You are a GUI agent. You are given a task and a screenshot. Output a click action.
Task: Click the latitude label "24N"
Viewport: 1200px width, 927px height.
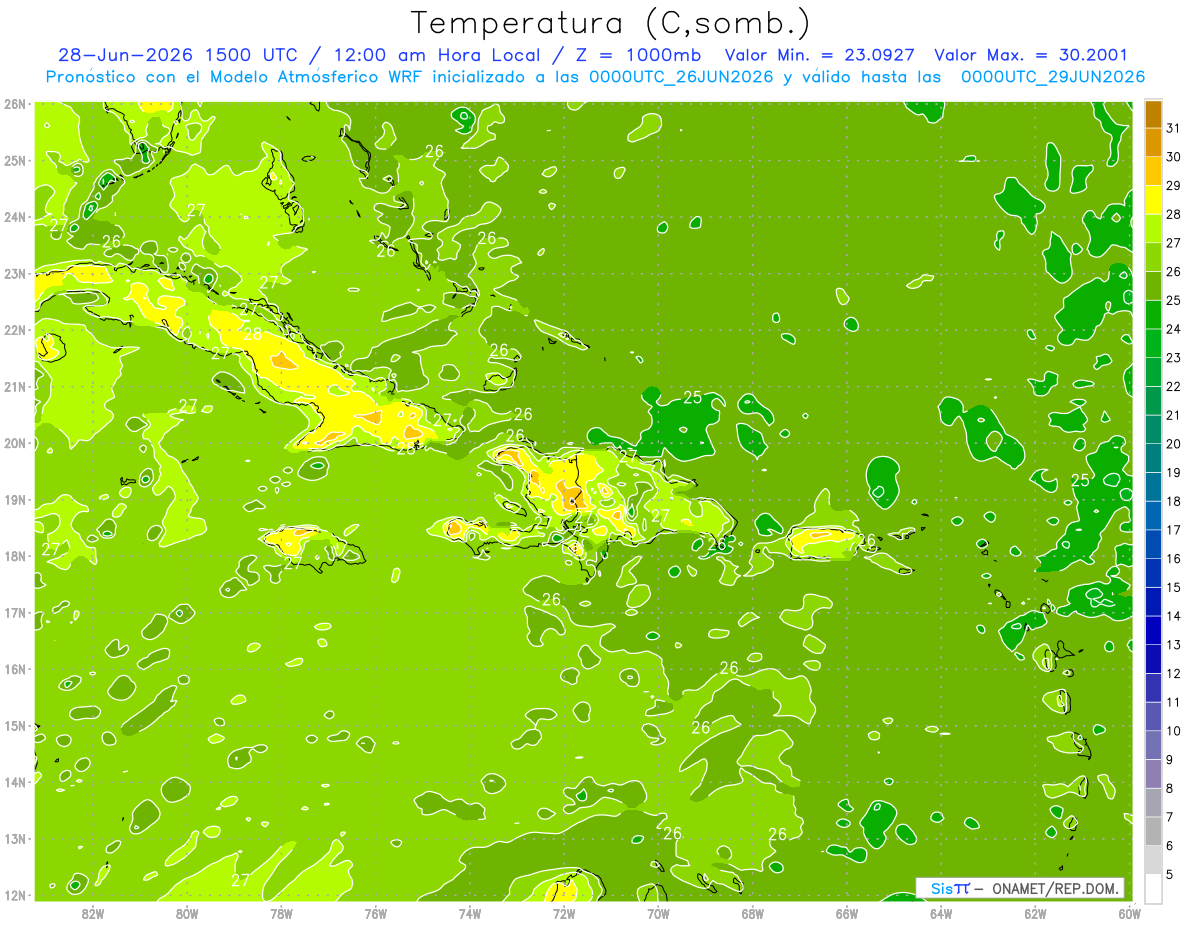click(x=15, y=217)
